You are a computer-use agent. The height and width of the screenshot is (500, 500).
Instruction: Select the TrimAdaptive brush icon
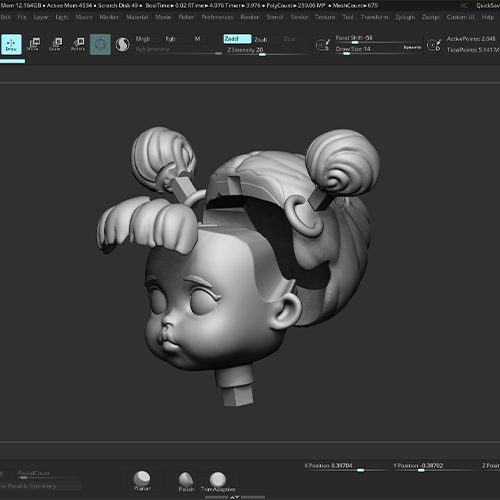pos(218,481)
